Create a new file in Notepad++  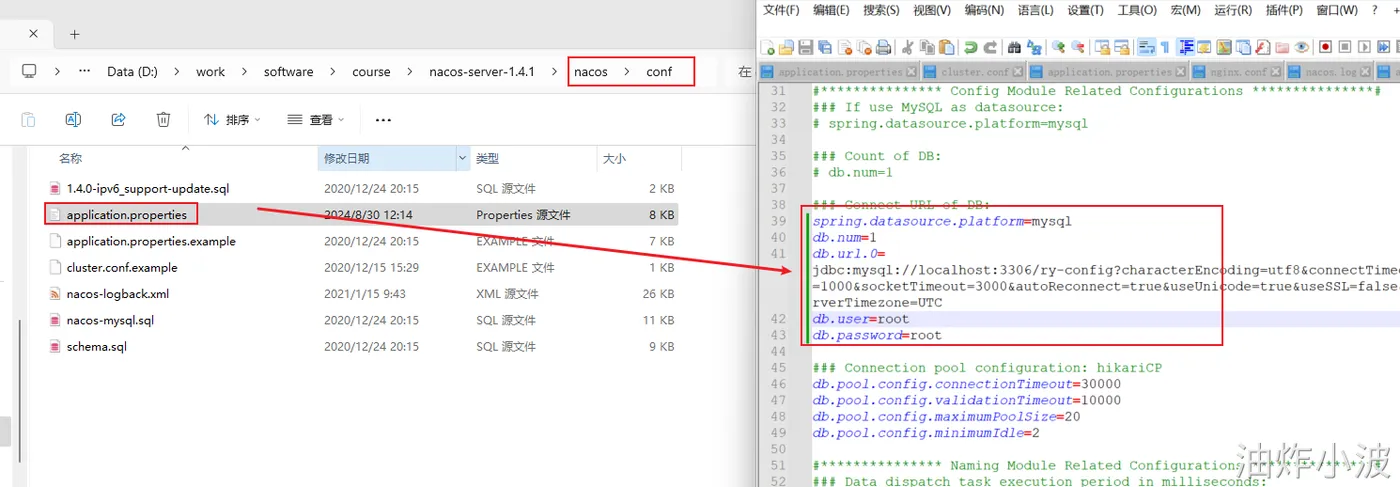tap(766, 47)
